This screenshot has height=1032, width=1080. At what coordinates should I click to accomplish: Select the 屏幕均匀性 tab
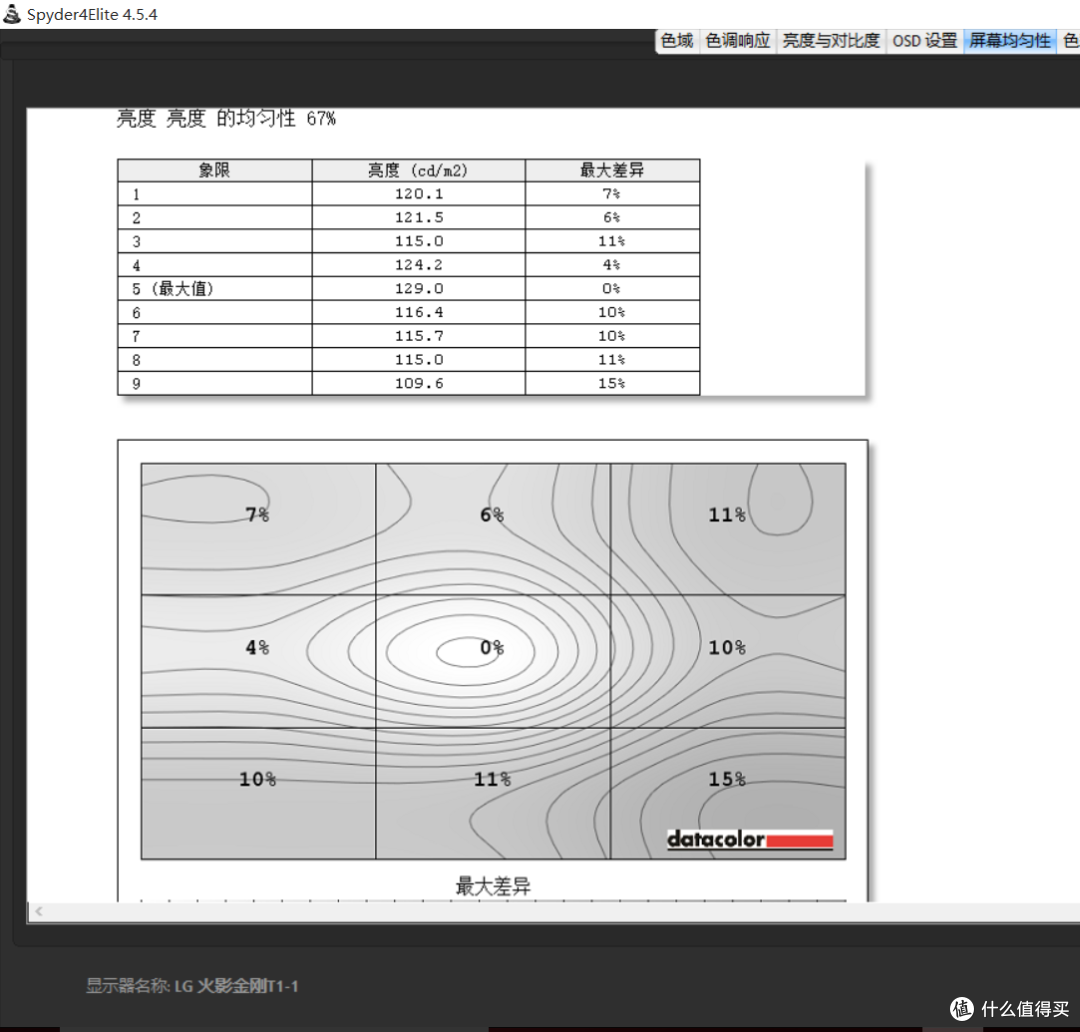pyautogui.click(x=1010, y=41)
